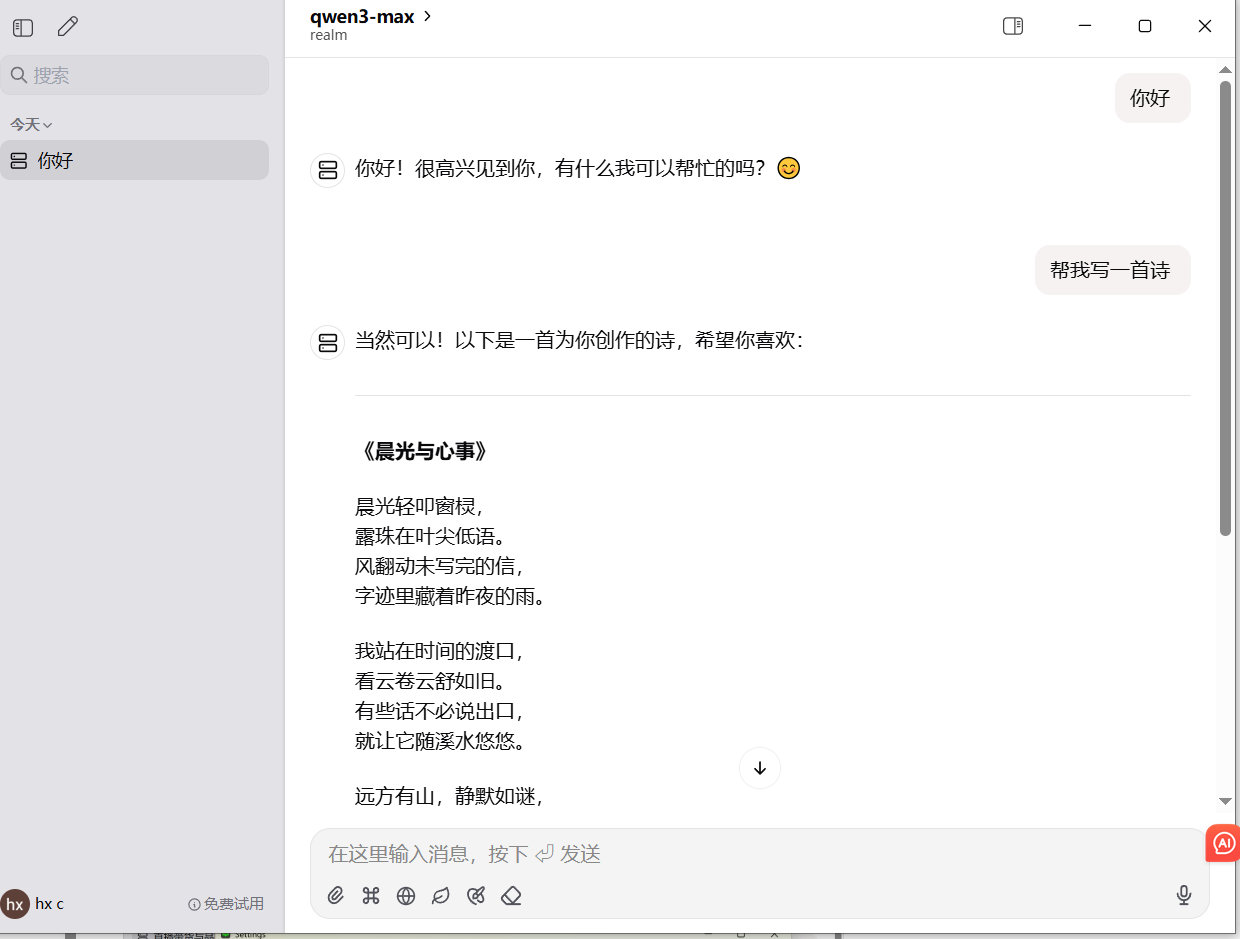This screenshot has width=1240, height=939.
Task: Enable web search with the globe icon
Action: 406,895
